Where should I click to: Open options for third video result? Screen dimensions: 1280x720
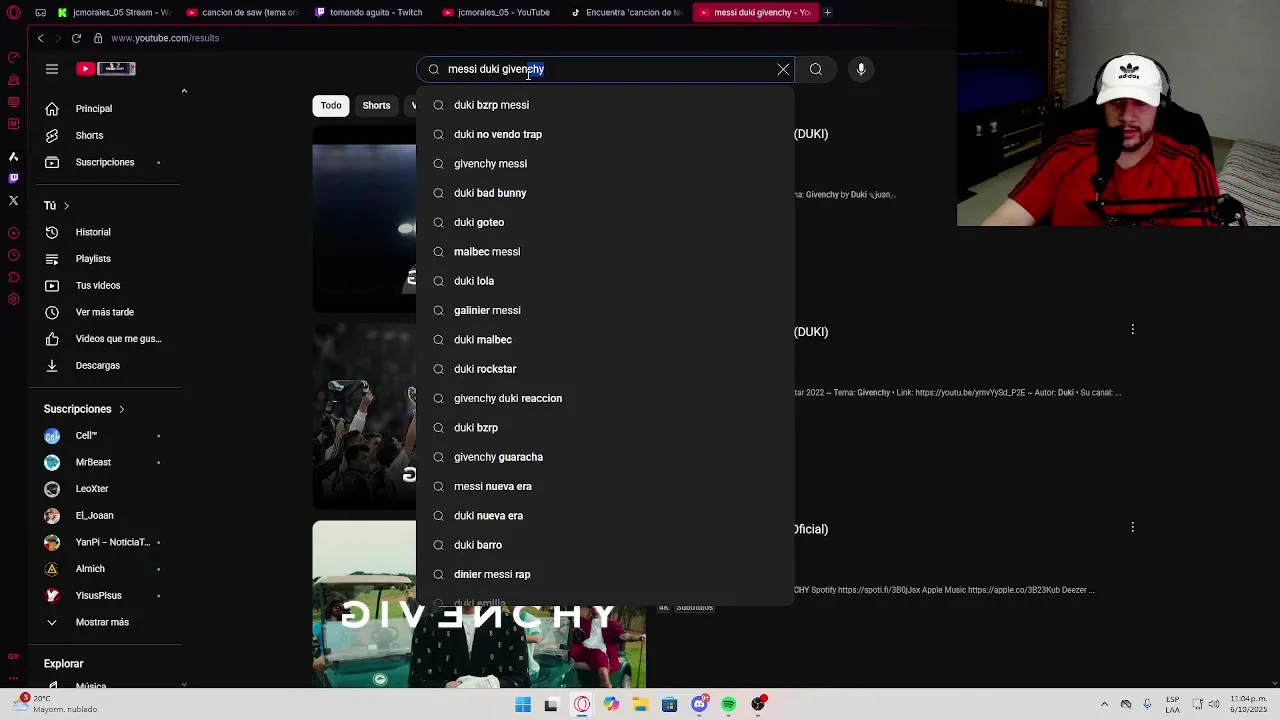click(1133, 527)
